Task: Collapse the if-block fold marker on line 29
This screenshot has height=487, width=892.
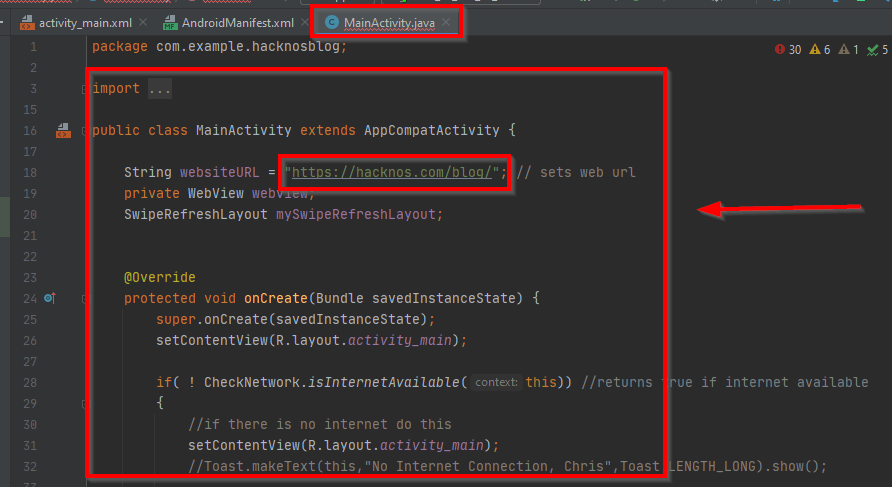Action: 84,404
